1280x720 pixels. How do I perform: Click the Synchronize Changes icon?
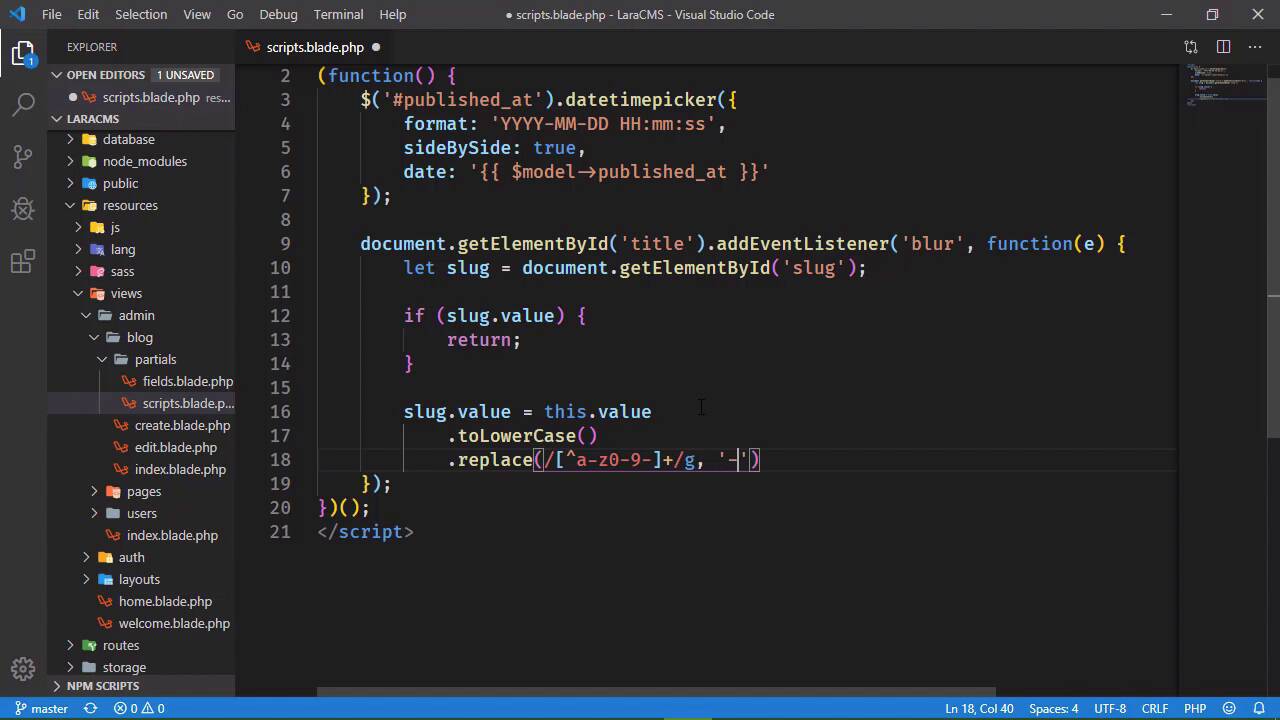point(90,708)
